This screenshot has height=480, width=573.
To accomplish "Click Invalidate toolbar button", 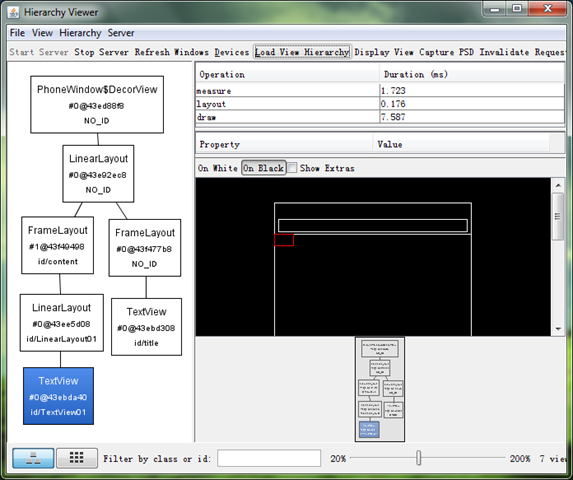I will (x=504, y=52).
